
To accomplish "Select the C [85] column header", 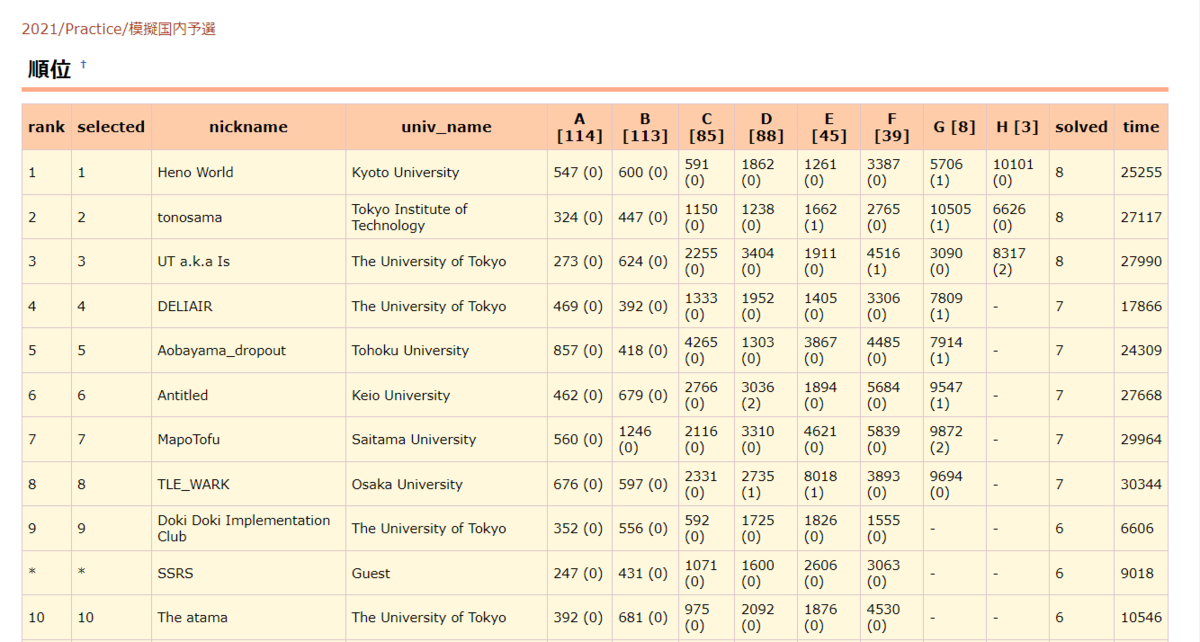I will [x=706, y=127].
